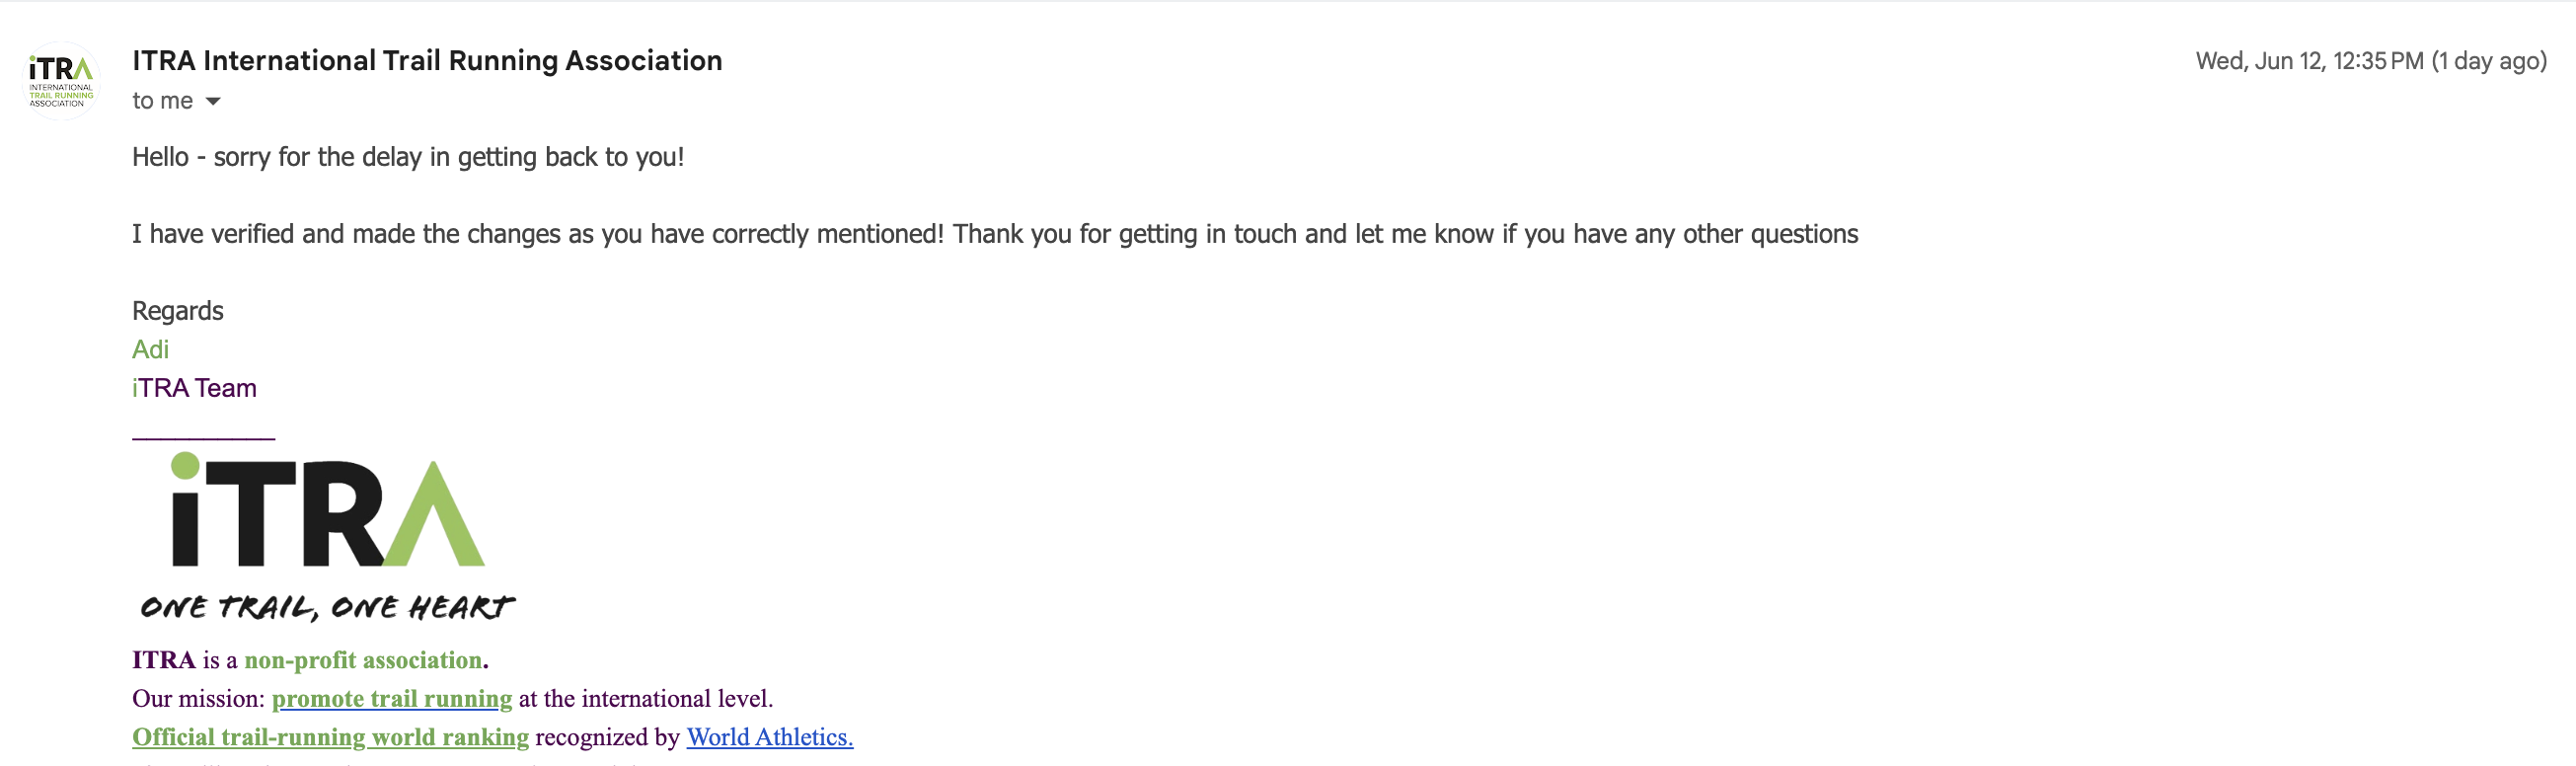Expand the 'to me' recipient details arrow
This screenshot has height=766, width=2576.
tap(213, 101)
